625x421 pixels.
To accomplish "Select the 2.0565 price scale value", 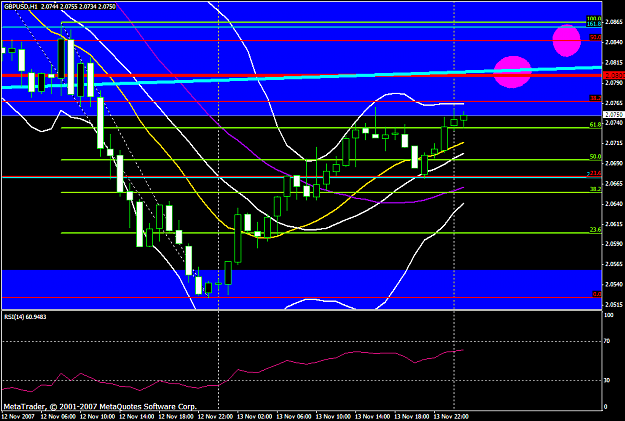I will pyautogui.click(x=614, y=264).
